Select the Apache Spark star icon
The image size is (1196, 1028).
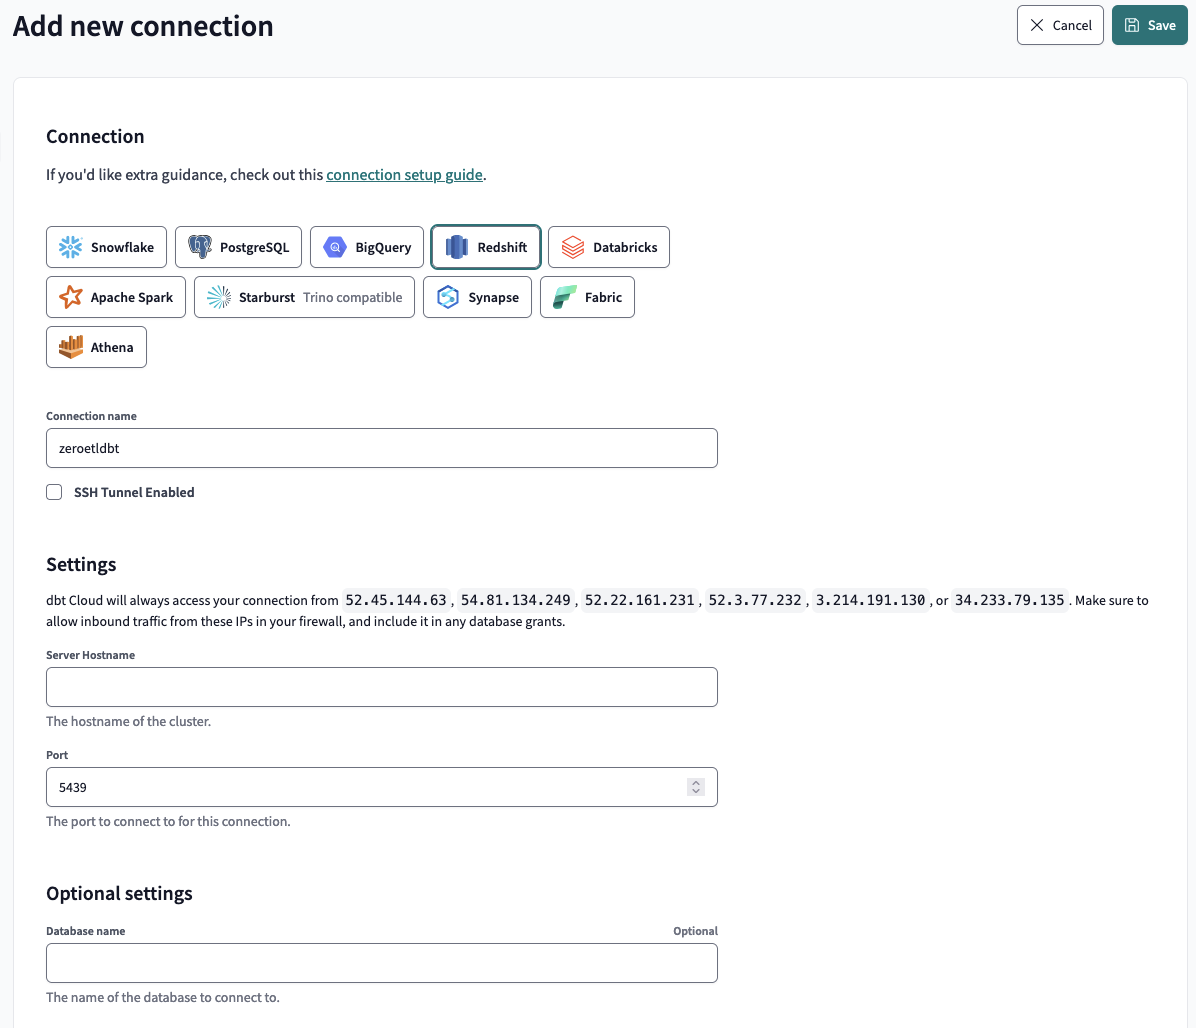[x=71, y=297]
